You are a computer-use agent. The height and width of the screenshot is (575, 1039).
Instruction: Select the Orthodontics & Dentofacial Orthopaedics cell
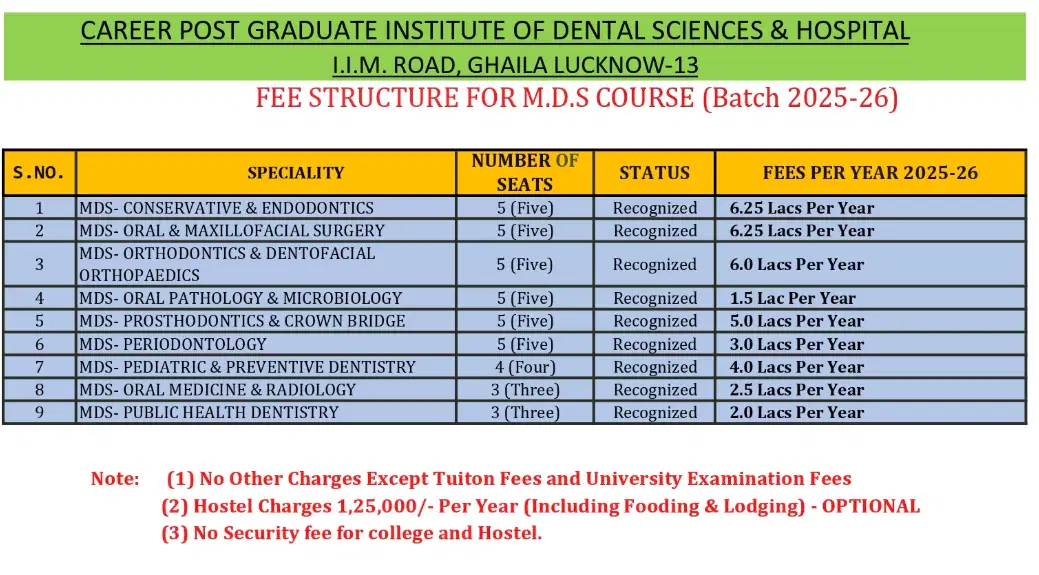click(227, 264)
